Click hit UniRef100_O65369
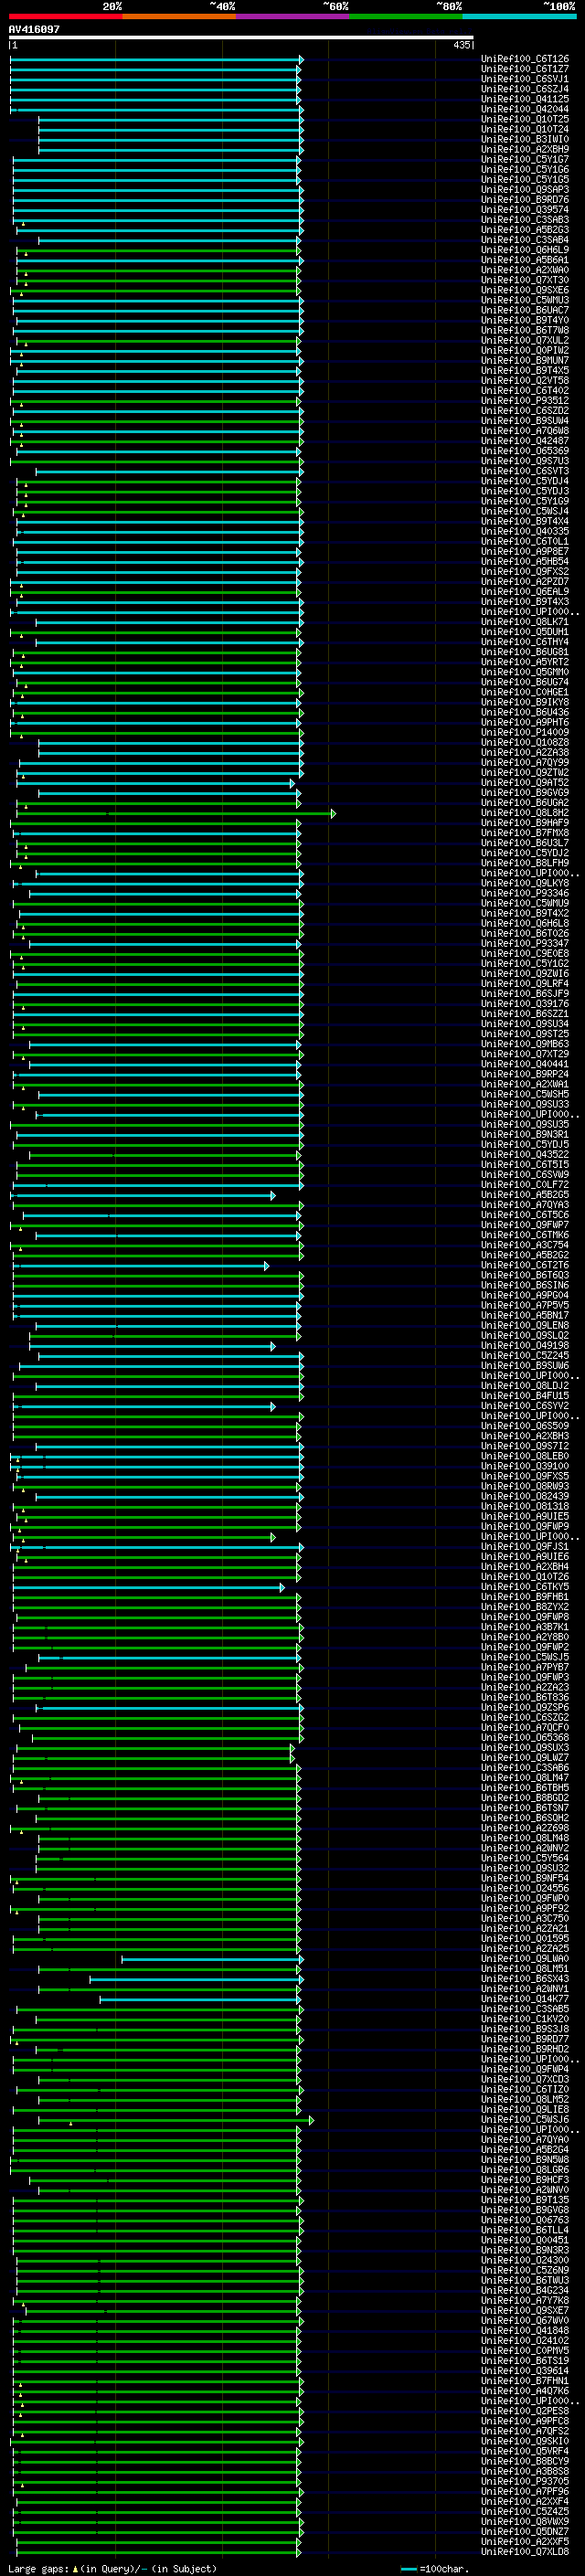Viewport: 585px width, 2576px height. 525,450
